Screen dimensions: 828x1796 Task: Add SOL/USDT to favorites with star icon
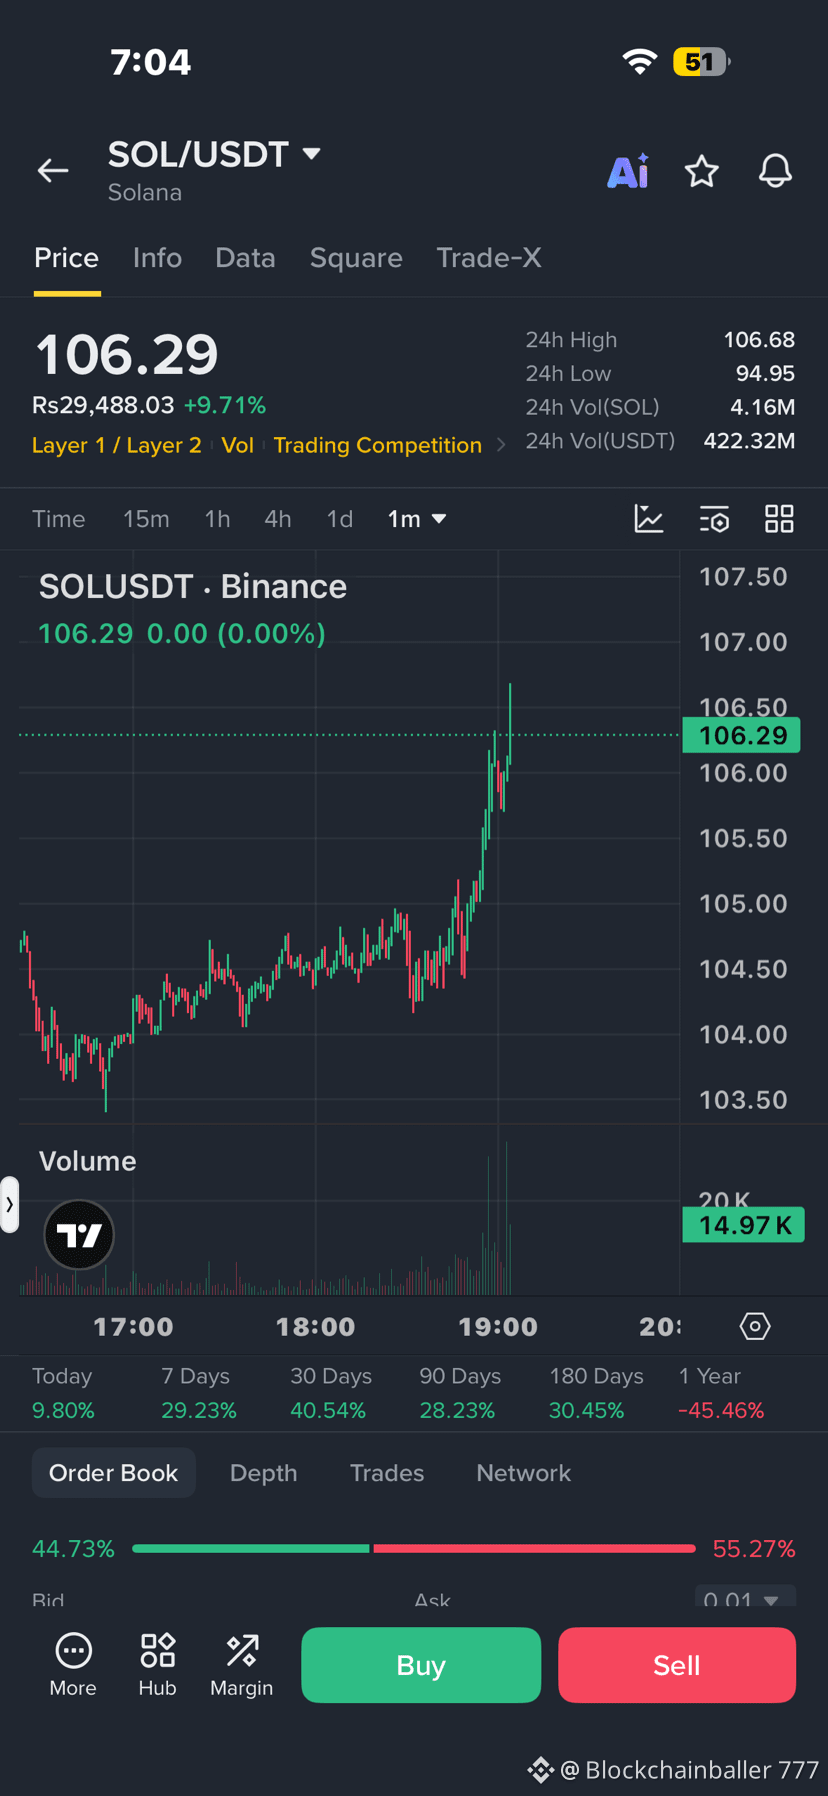[x=701, y=171]
